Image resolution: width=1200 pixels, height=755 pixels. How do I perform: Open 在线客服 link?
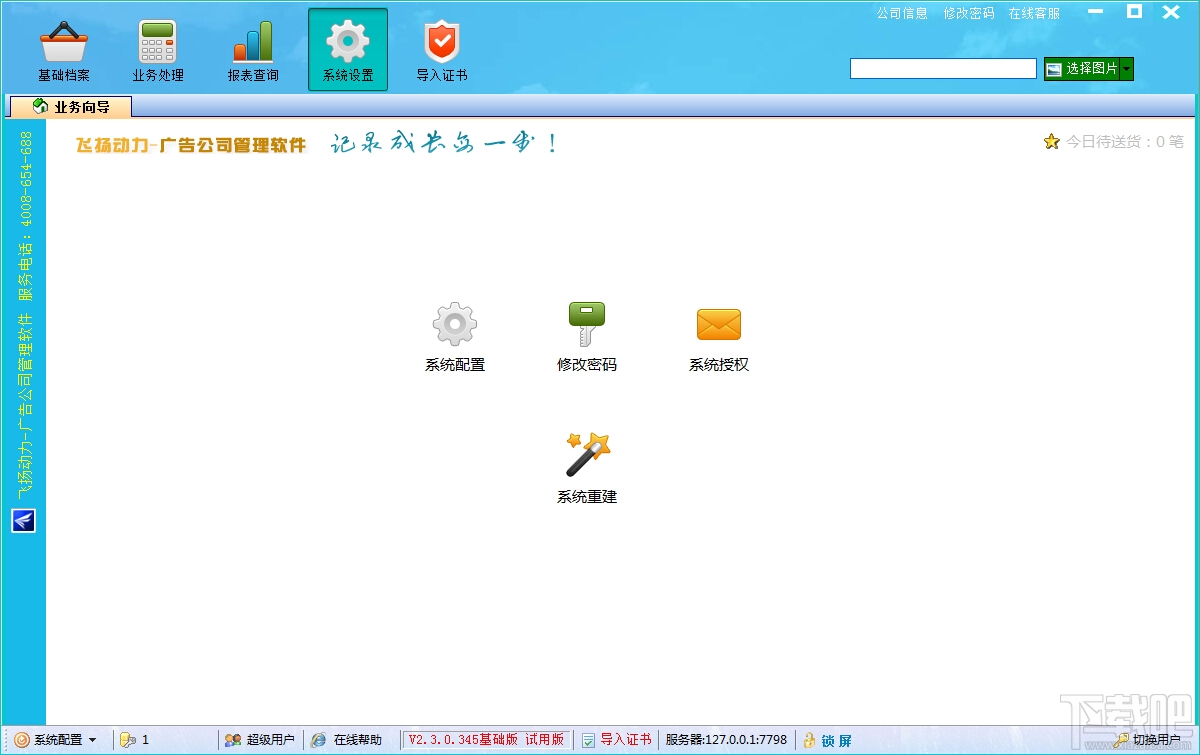(1034, 13)
